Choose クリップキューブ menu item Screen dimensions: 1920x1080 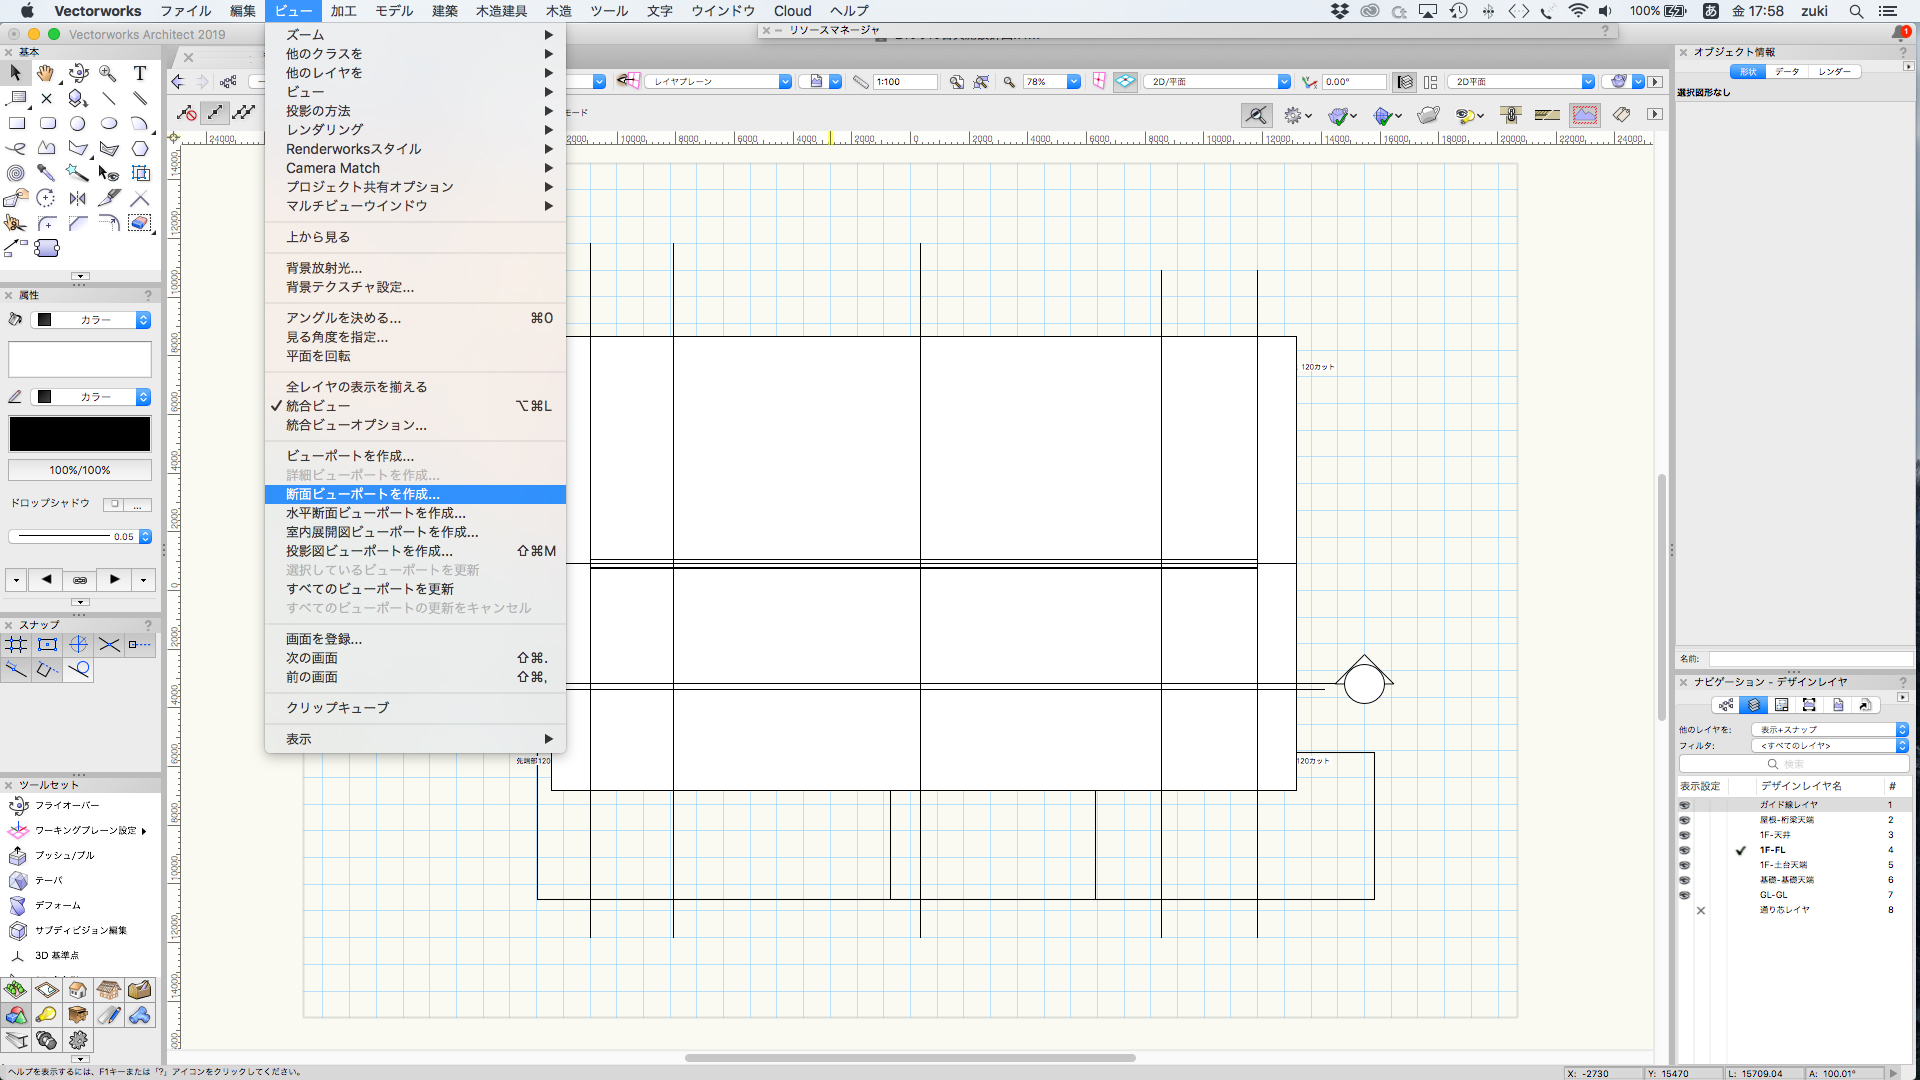pos(415,708)
